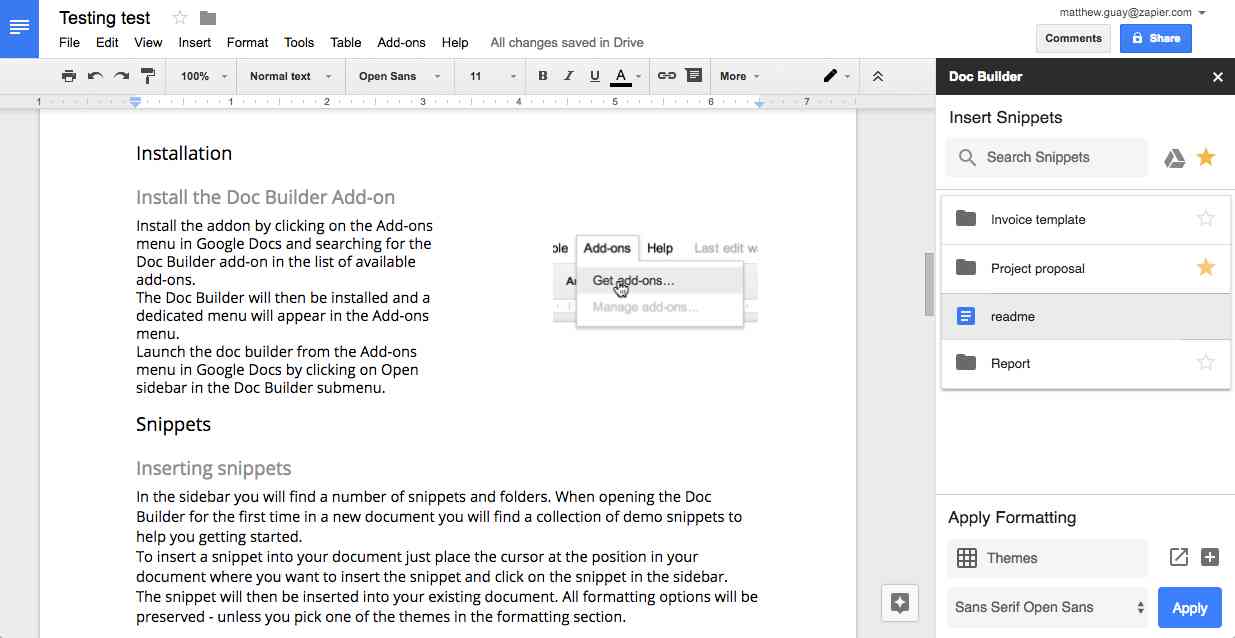The height and width of the screenshot is (638, 1235).
Task: Open the Report folder
Action: [1085, 364]
